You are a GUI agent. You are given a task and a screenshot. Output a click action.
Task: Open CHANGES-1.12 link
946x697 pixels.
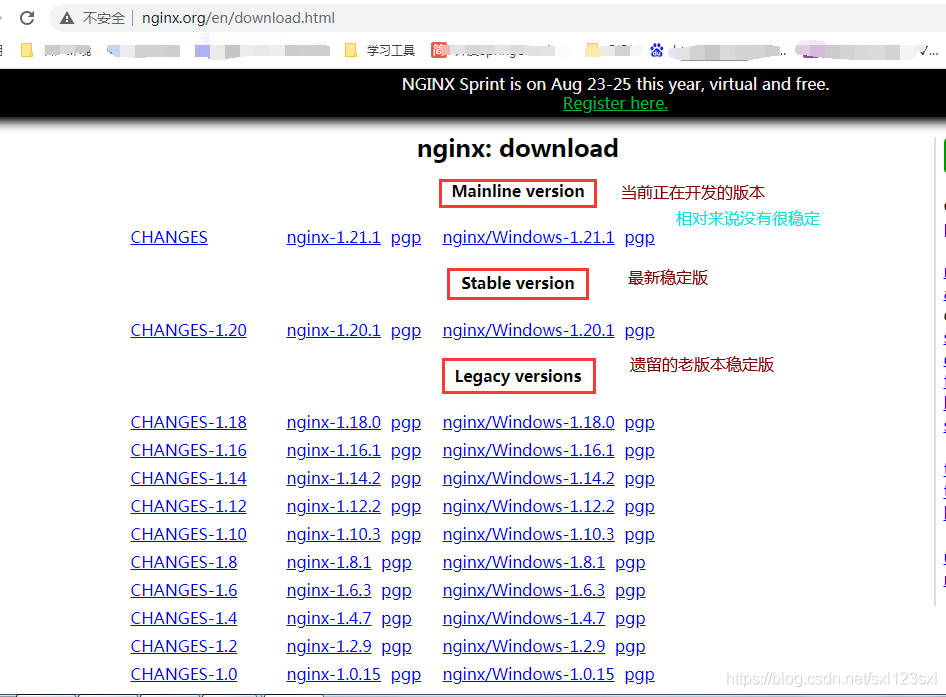[x=188, y=506]
